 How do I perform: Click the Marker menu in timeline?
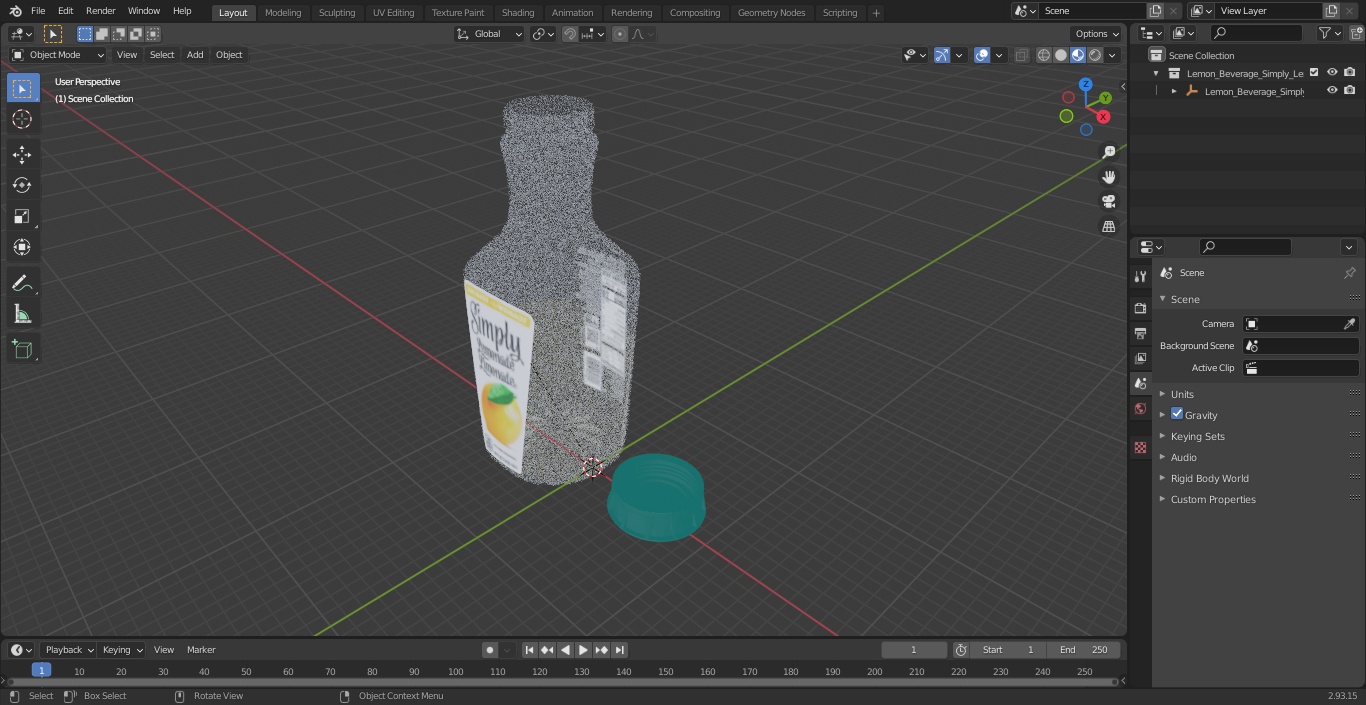[x=201, y=650]
